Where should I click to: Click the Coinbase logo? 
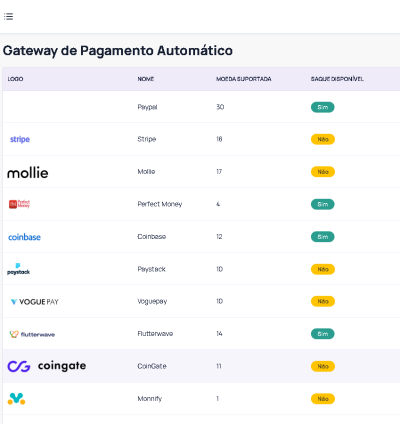point(24,237)
